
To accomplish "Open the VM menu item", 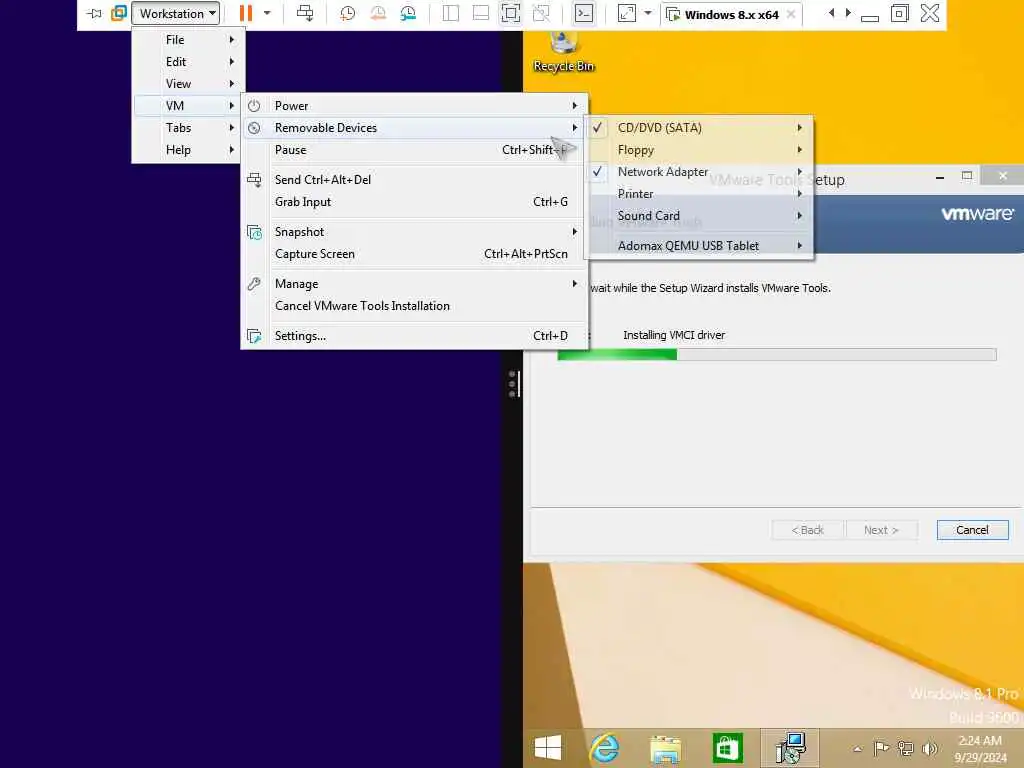I will (188, 106).
